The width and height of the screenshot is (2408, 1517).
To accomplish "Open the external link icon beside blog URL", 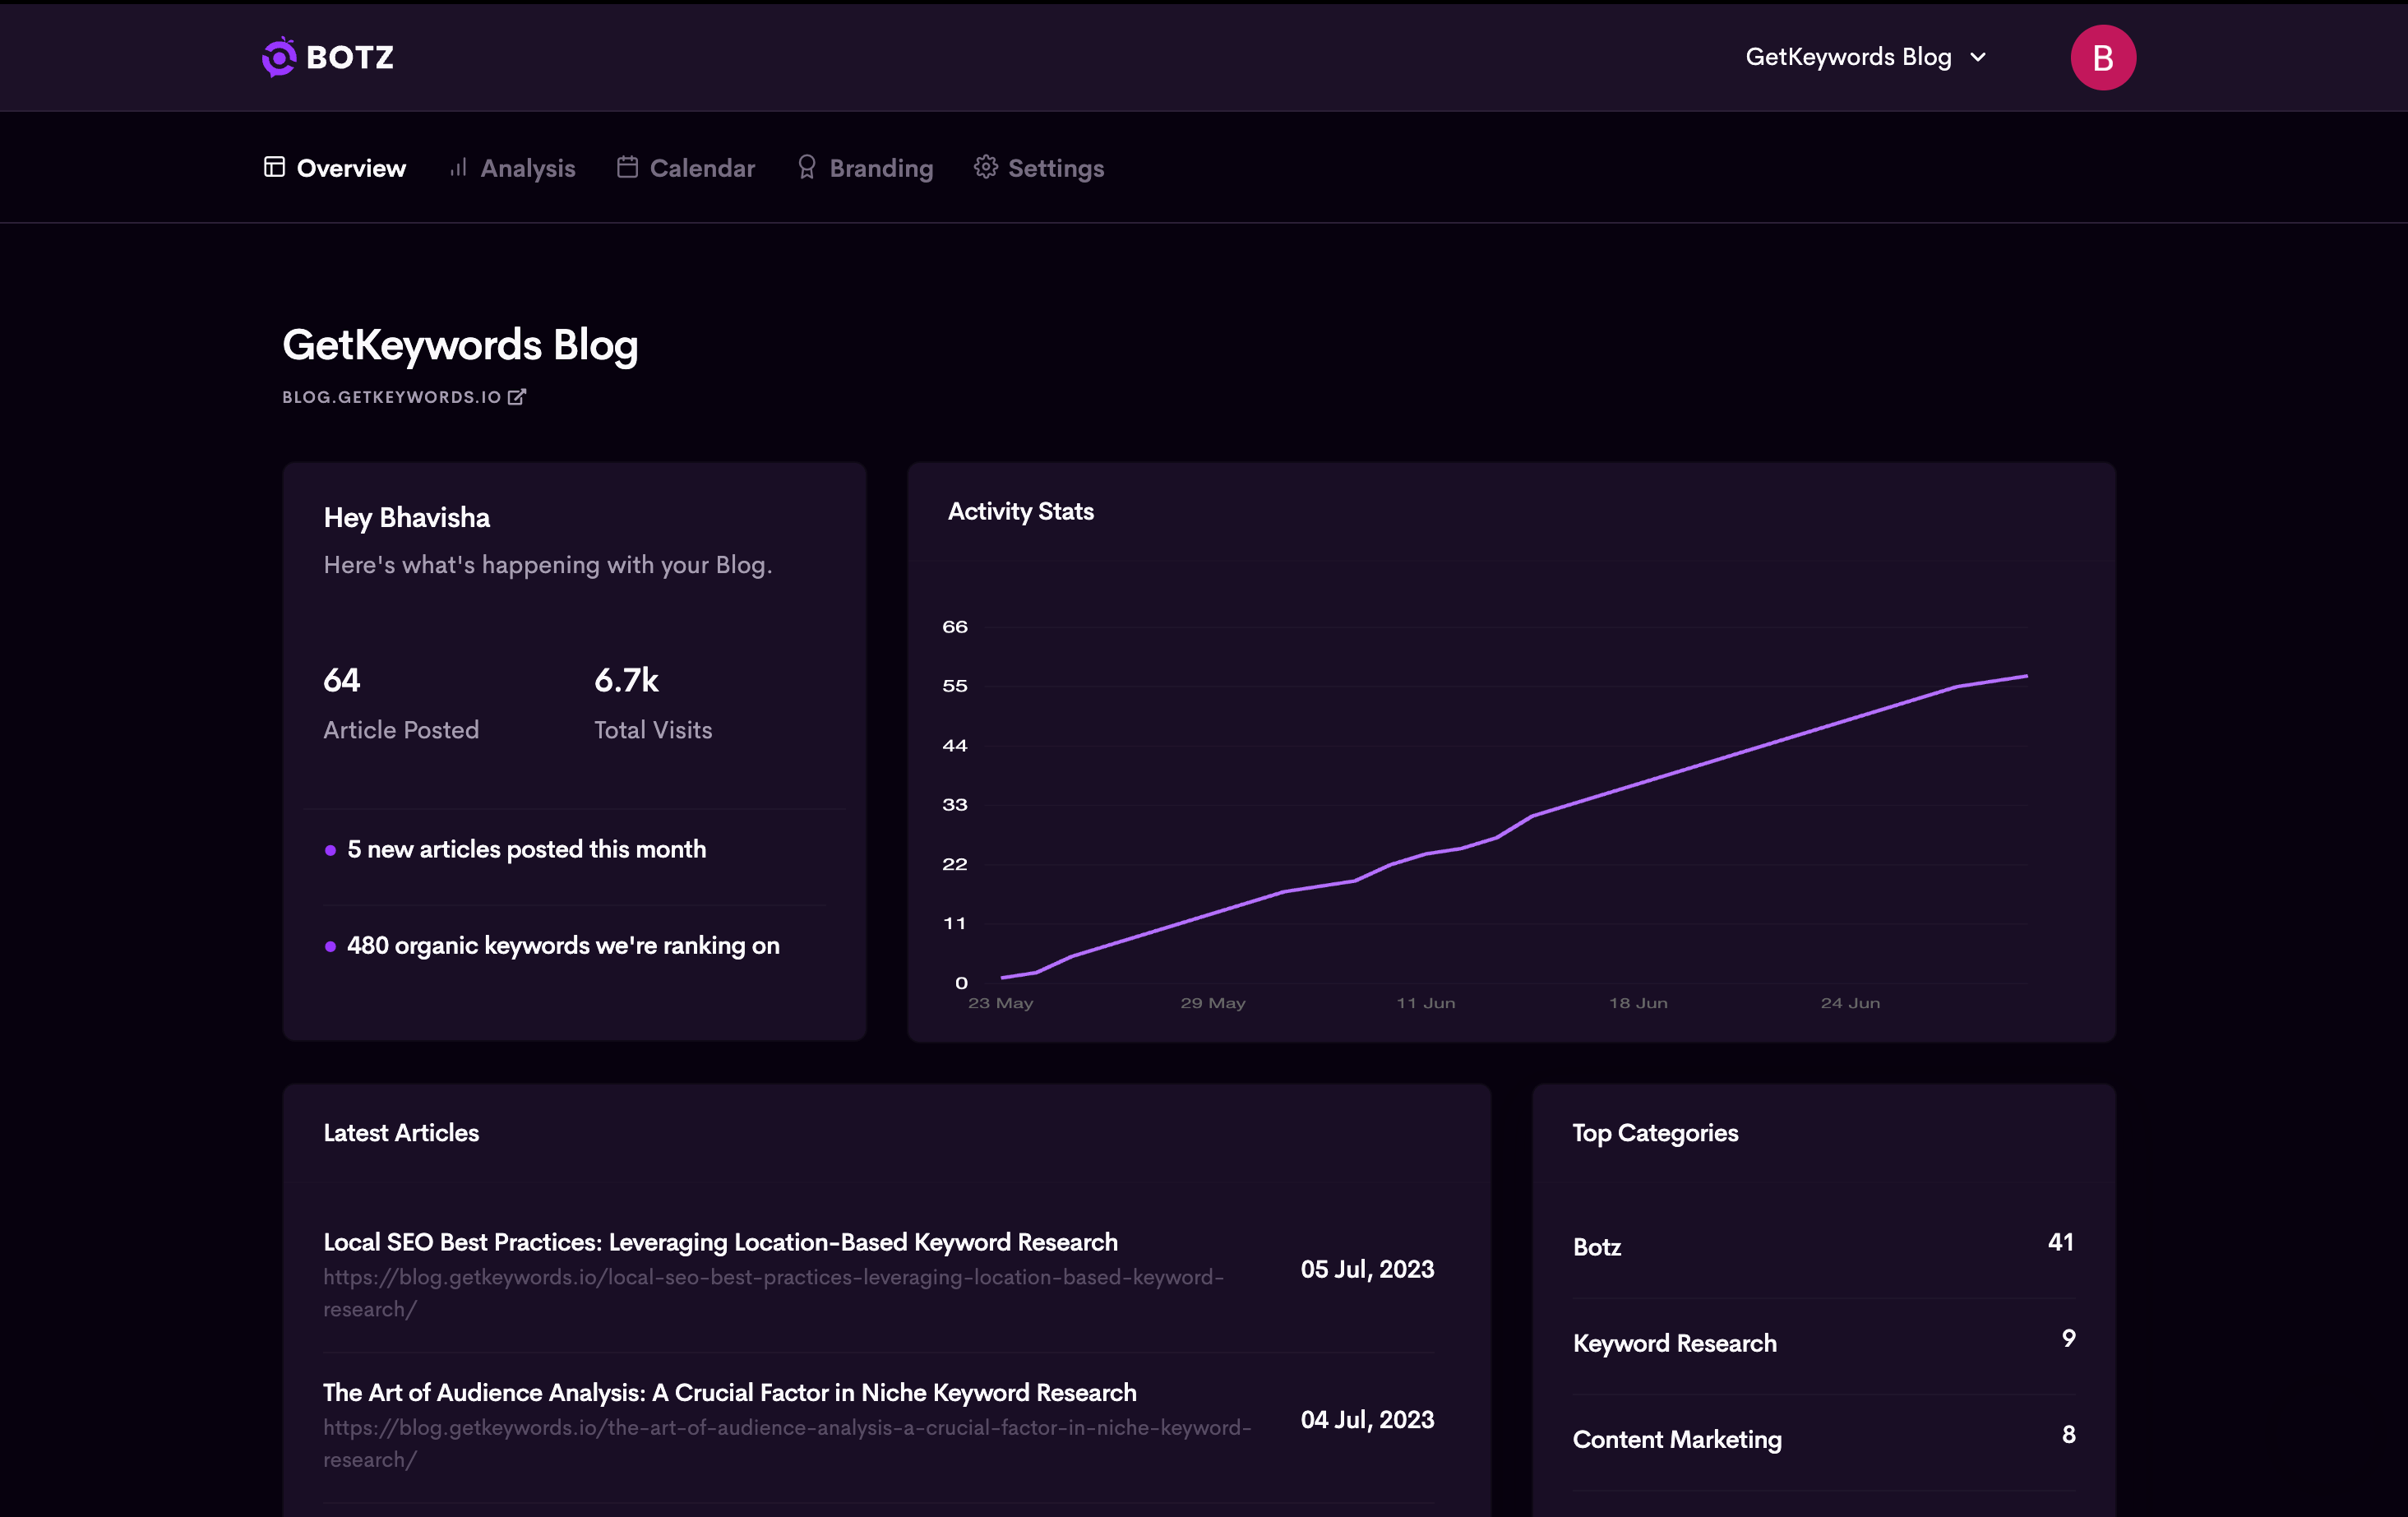I will (517, 397).
